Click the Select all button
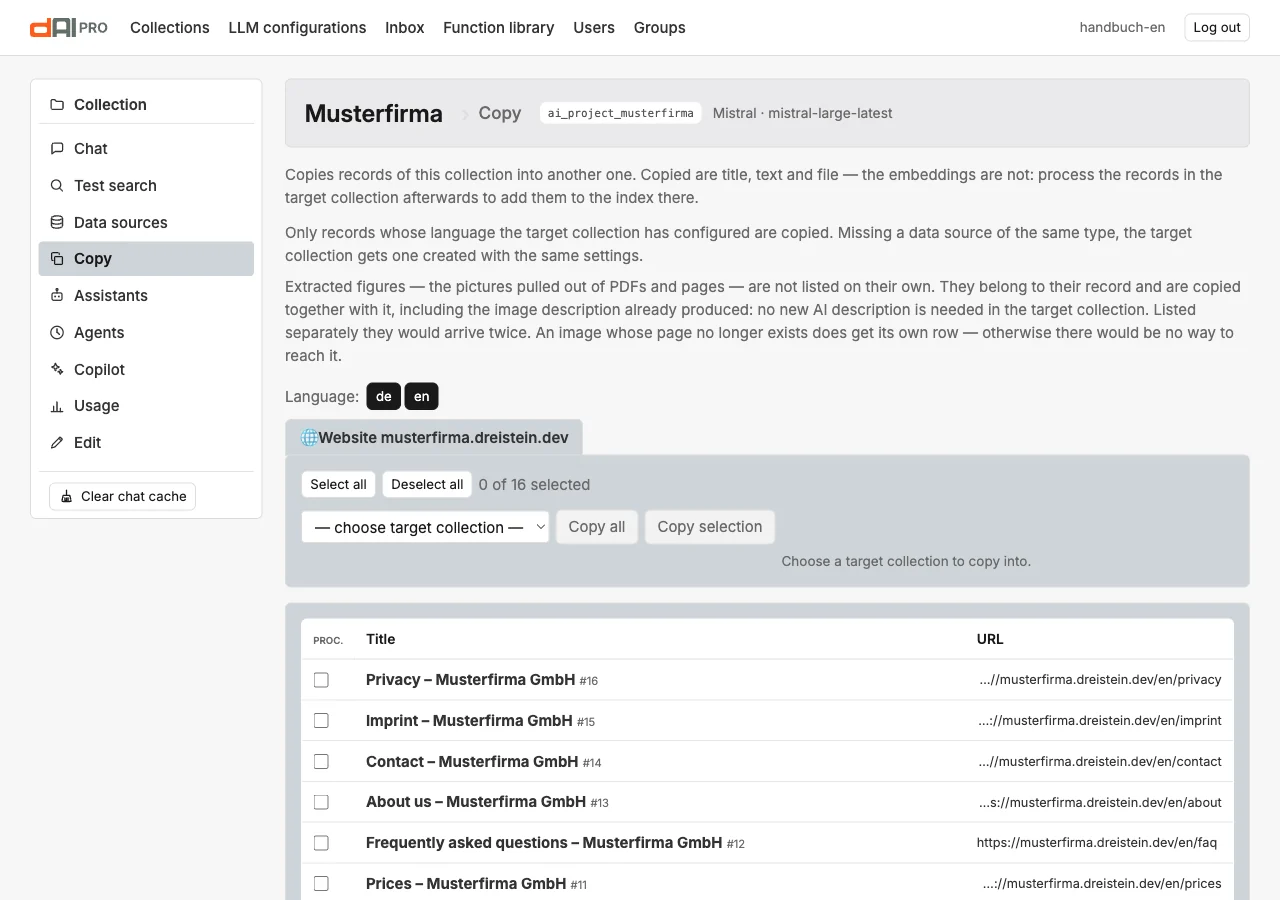Viewport: 1280px width, 900px height. [338, 485]
